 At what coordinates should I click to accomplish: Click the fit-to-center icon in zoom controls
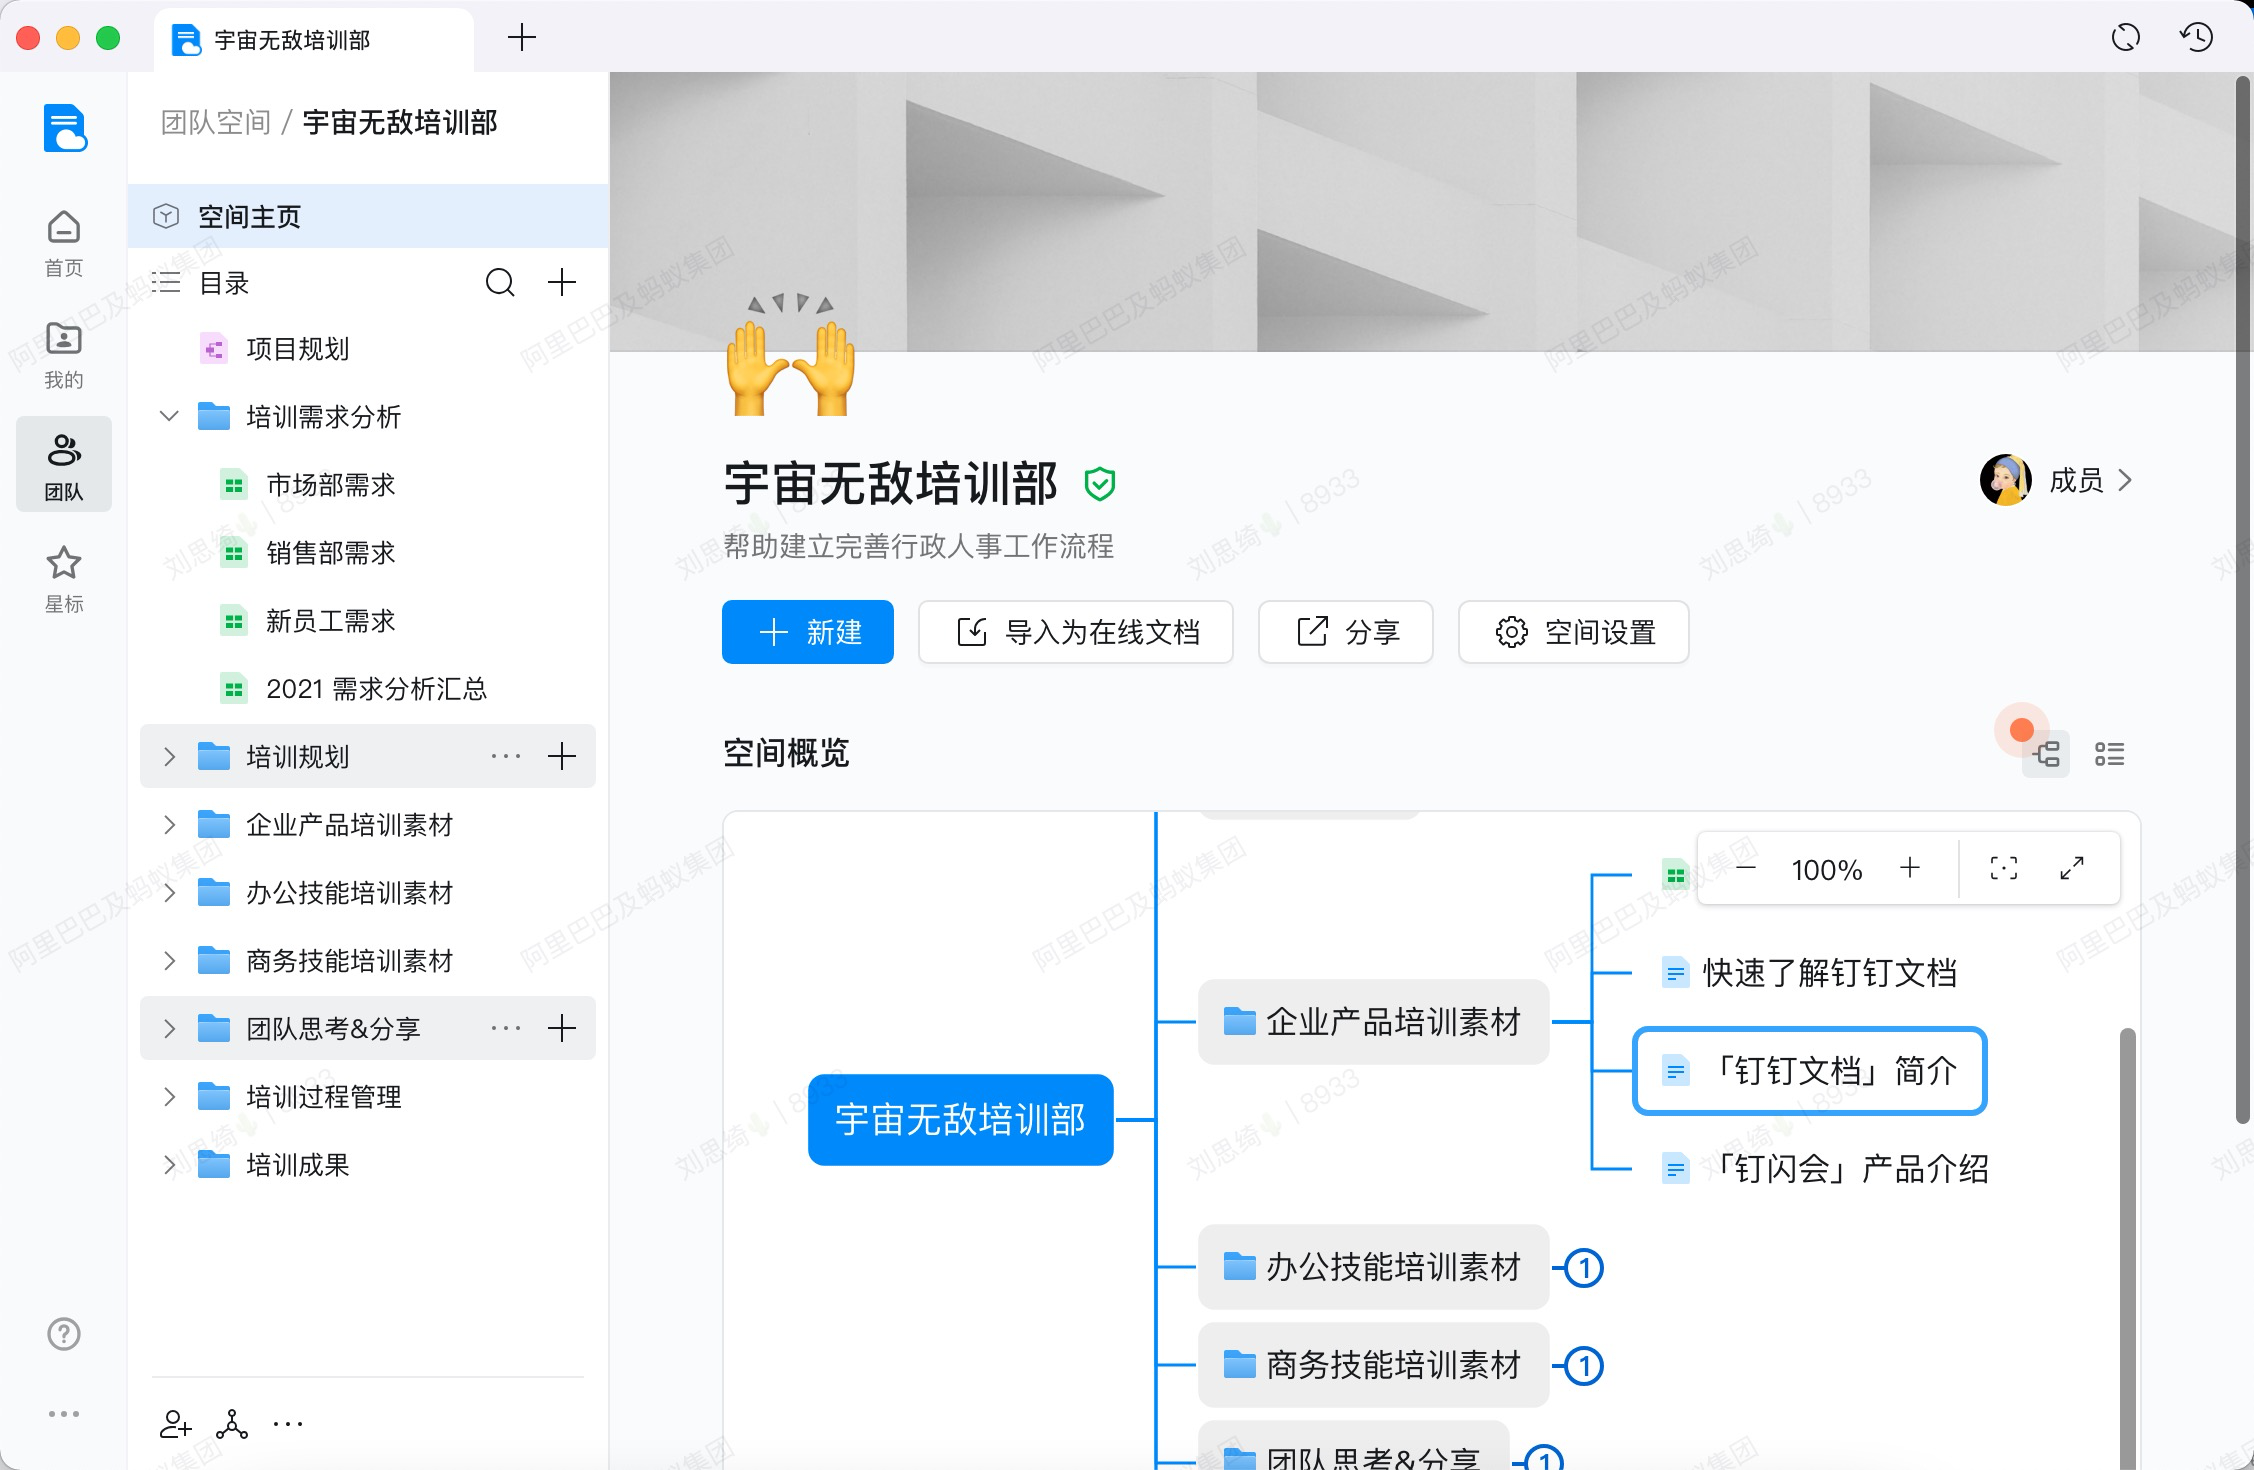click(2003, 870)
